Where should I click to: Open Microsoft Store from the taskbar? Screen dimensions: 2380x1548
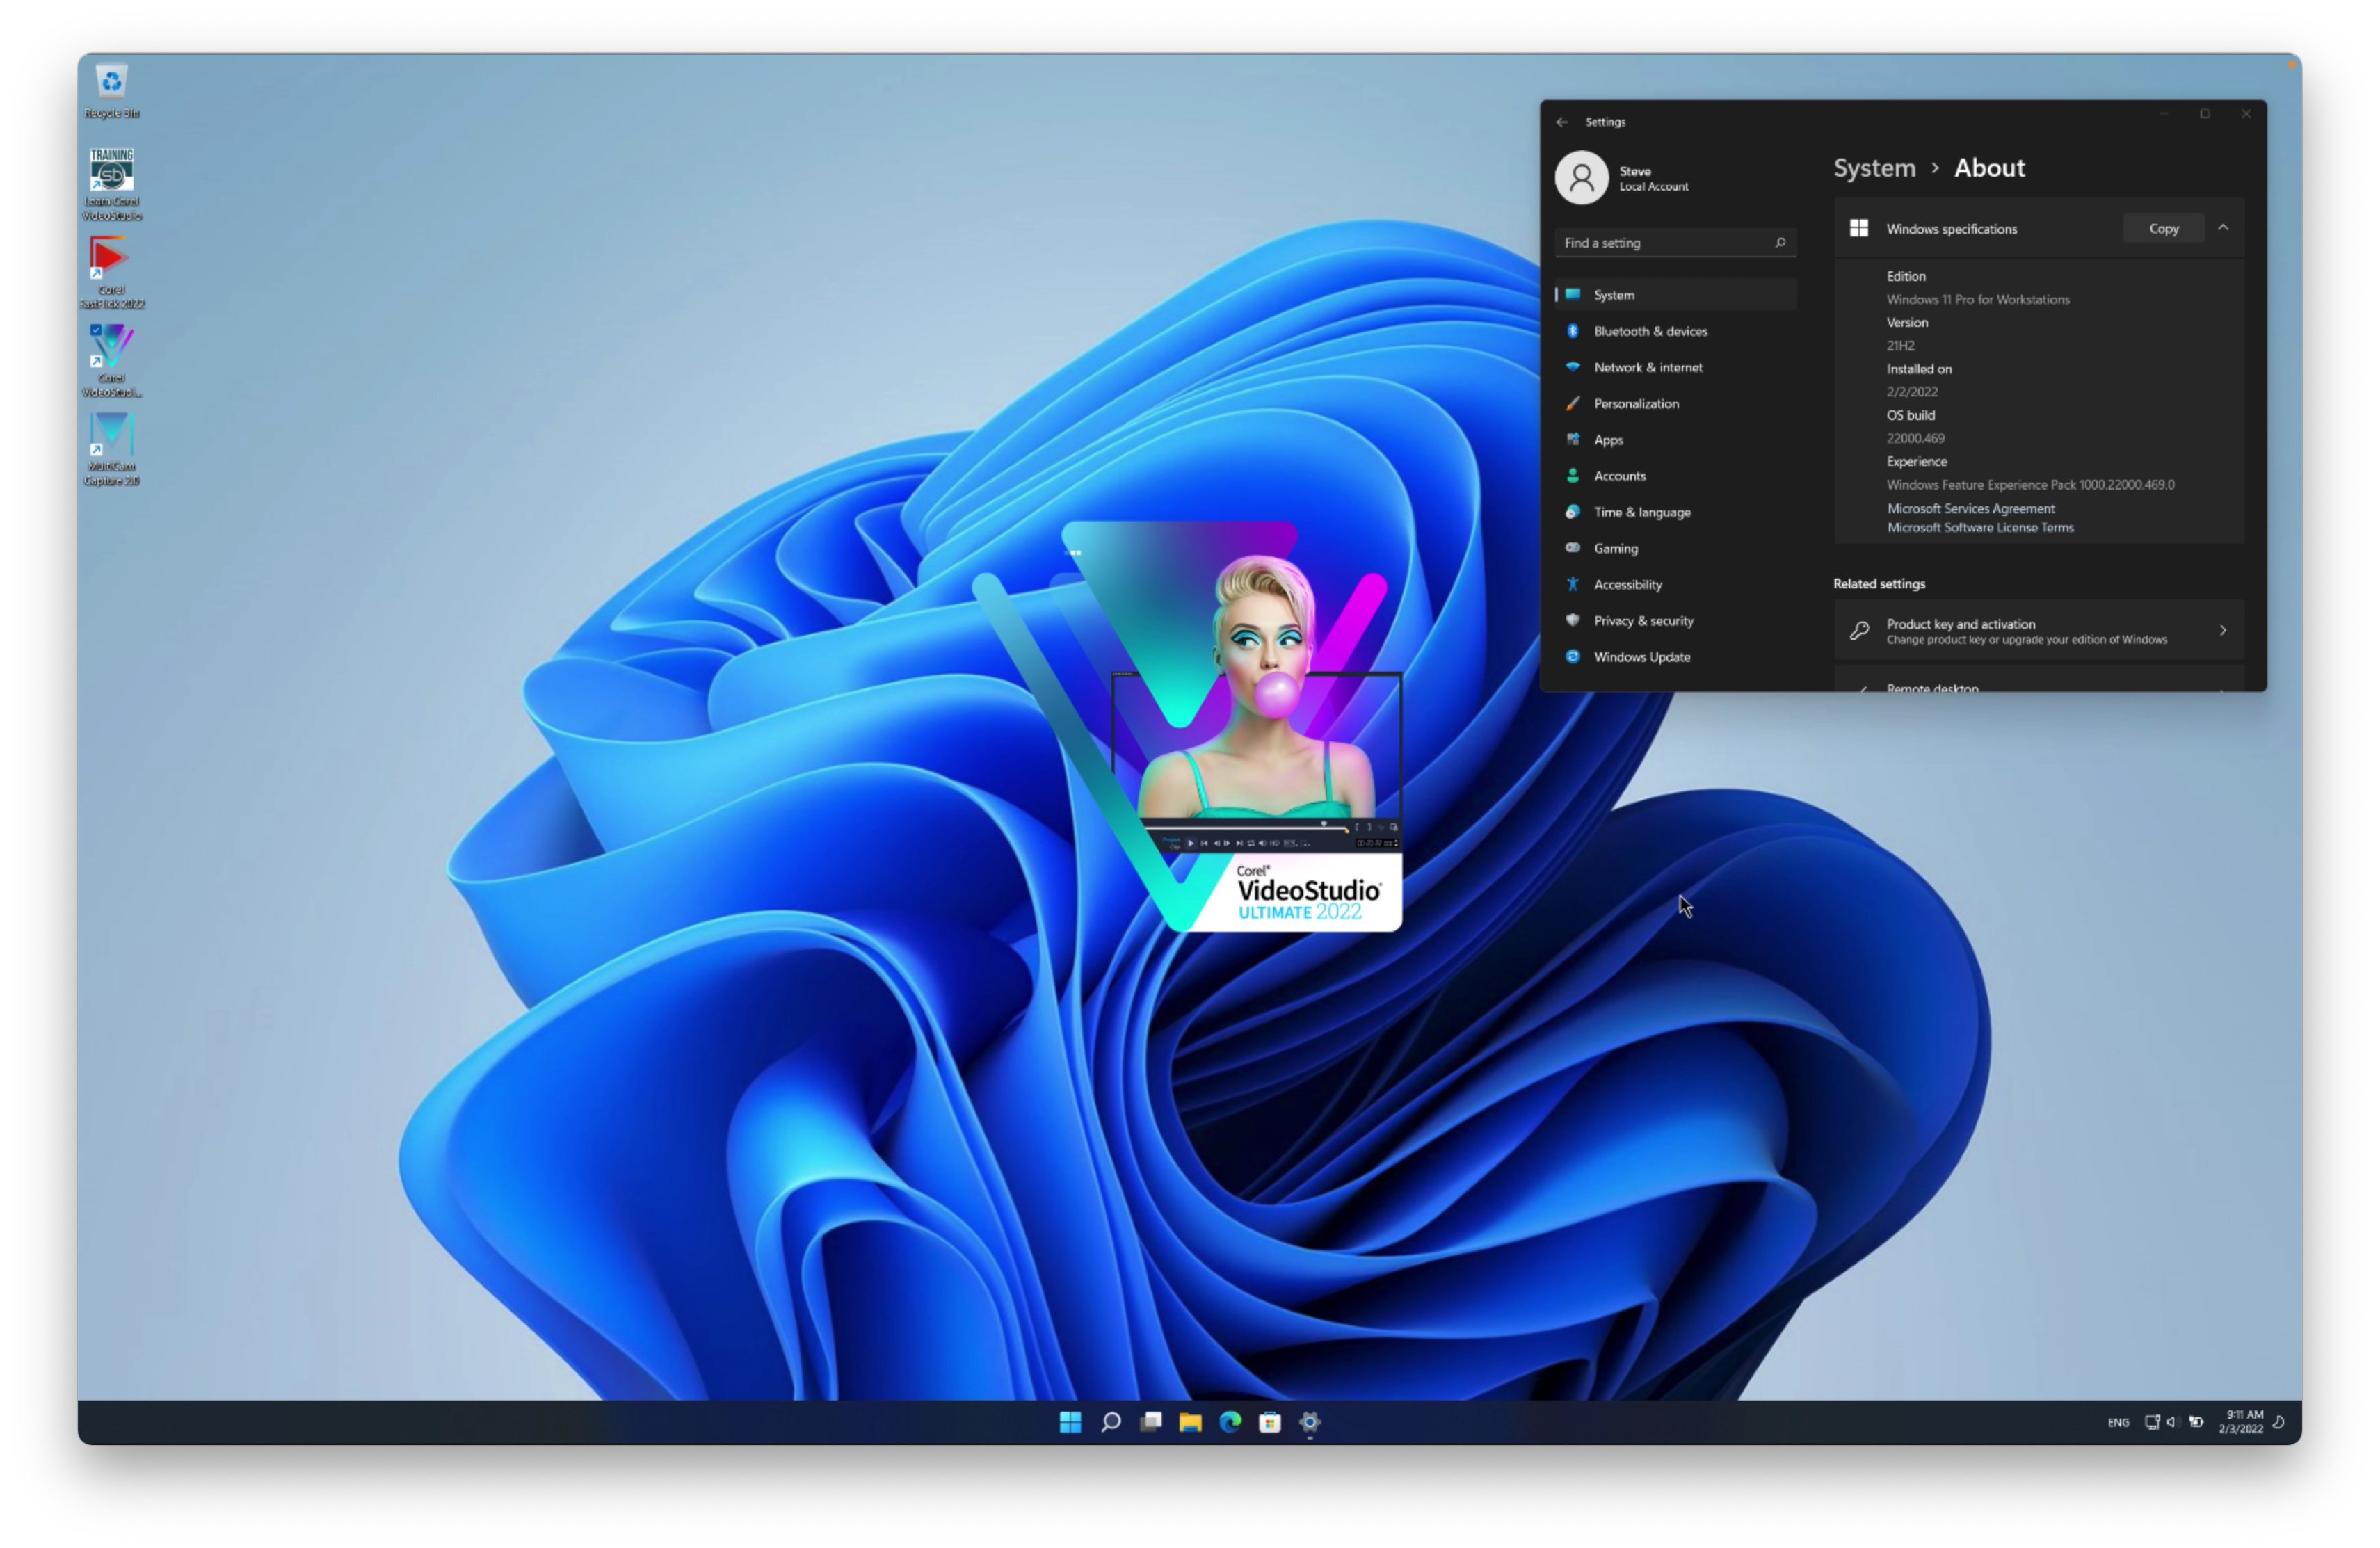[x=1270, y=1421]
